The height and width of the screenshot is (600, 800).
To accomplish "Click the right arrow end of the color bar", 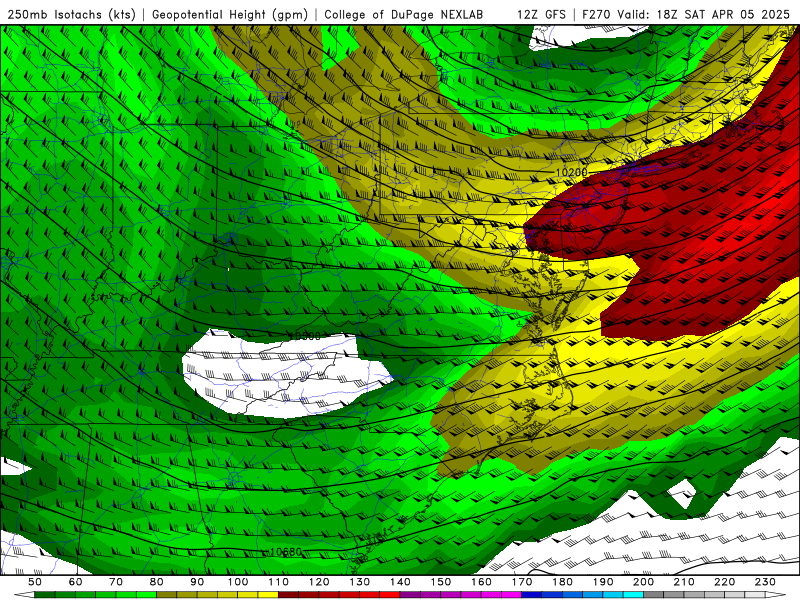I will pyautogui.click(x=776, y=595).
